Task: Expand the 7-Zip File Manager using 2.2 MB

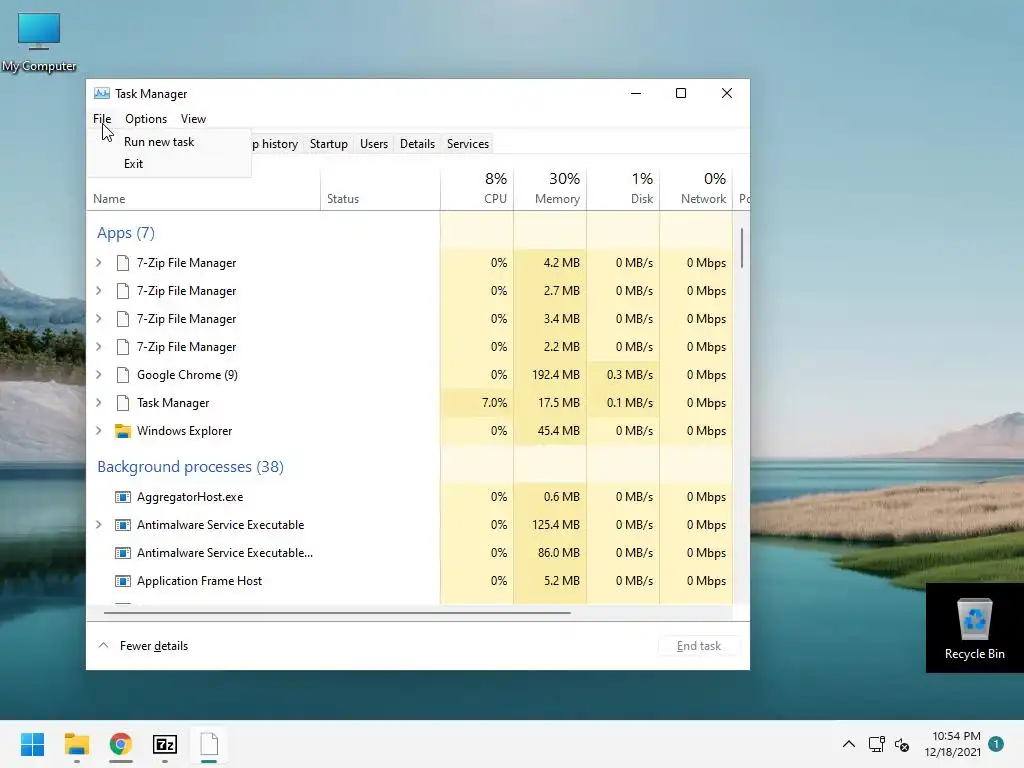Action: (99, 347)
